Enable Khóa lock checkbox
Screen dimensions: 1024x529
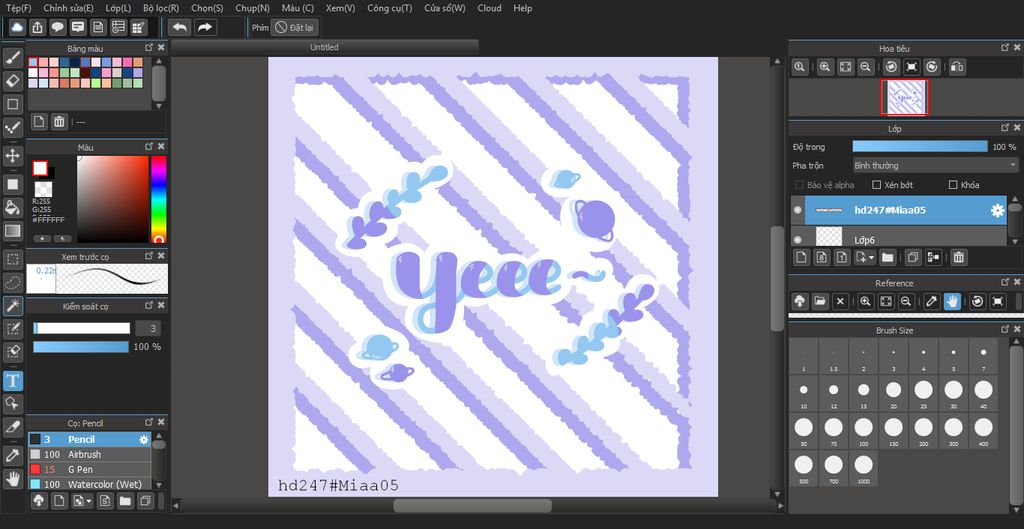pos(953,185)
